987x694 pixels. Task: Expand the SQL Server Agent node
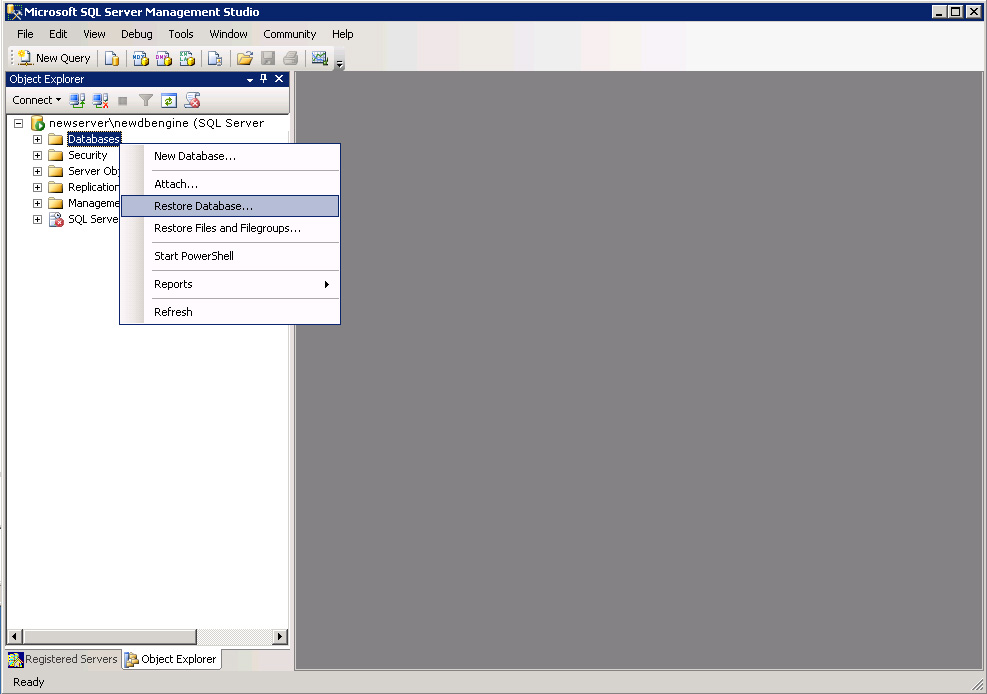[x=38, y=220]
